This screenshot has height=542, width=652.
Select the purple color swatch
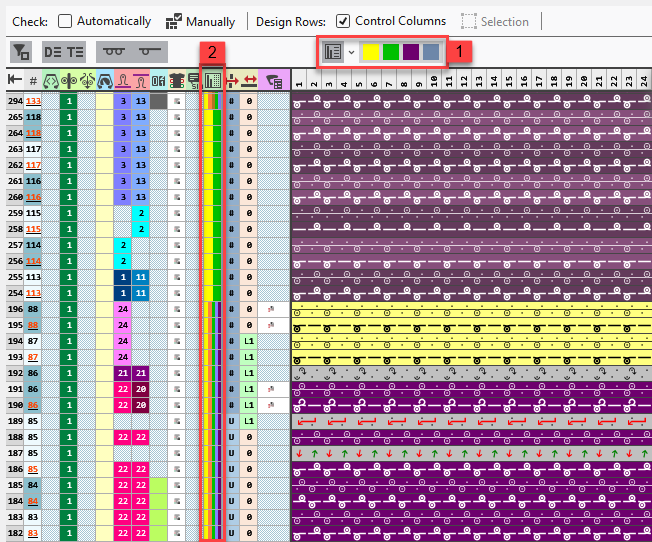(410, 51)
